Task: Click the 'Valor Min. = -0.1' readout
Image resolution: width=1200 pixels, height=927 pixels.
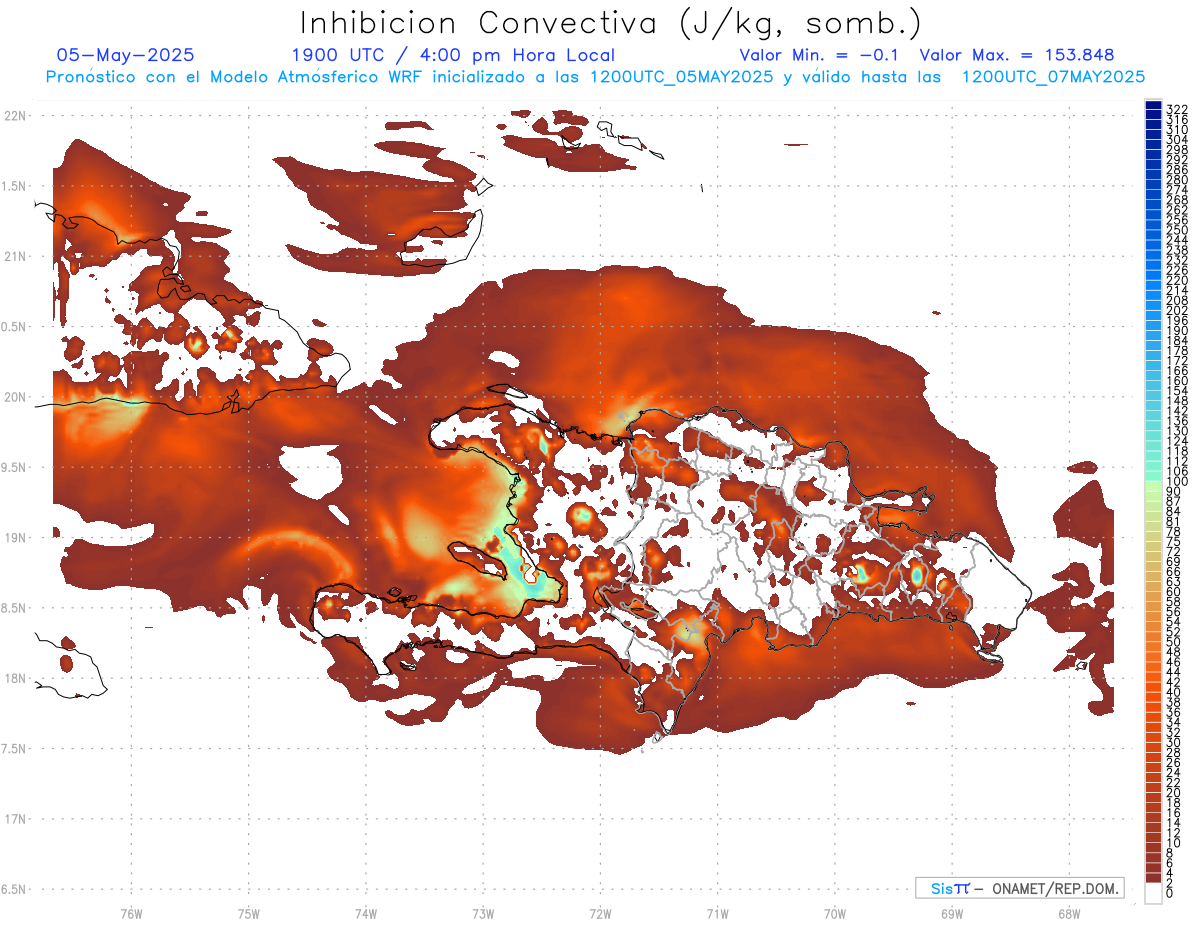Action: pyautogui.click(x=821, y=55)
